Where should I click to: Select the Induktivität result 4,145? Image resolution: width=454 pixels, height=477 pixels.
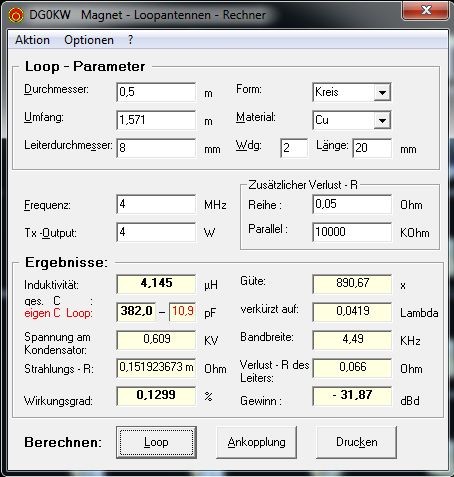[x=156, y=283]
